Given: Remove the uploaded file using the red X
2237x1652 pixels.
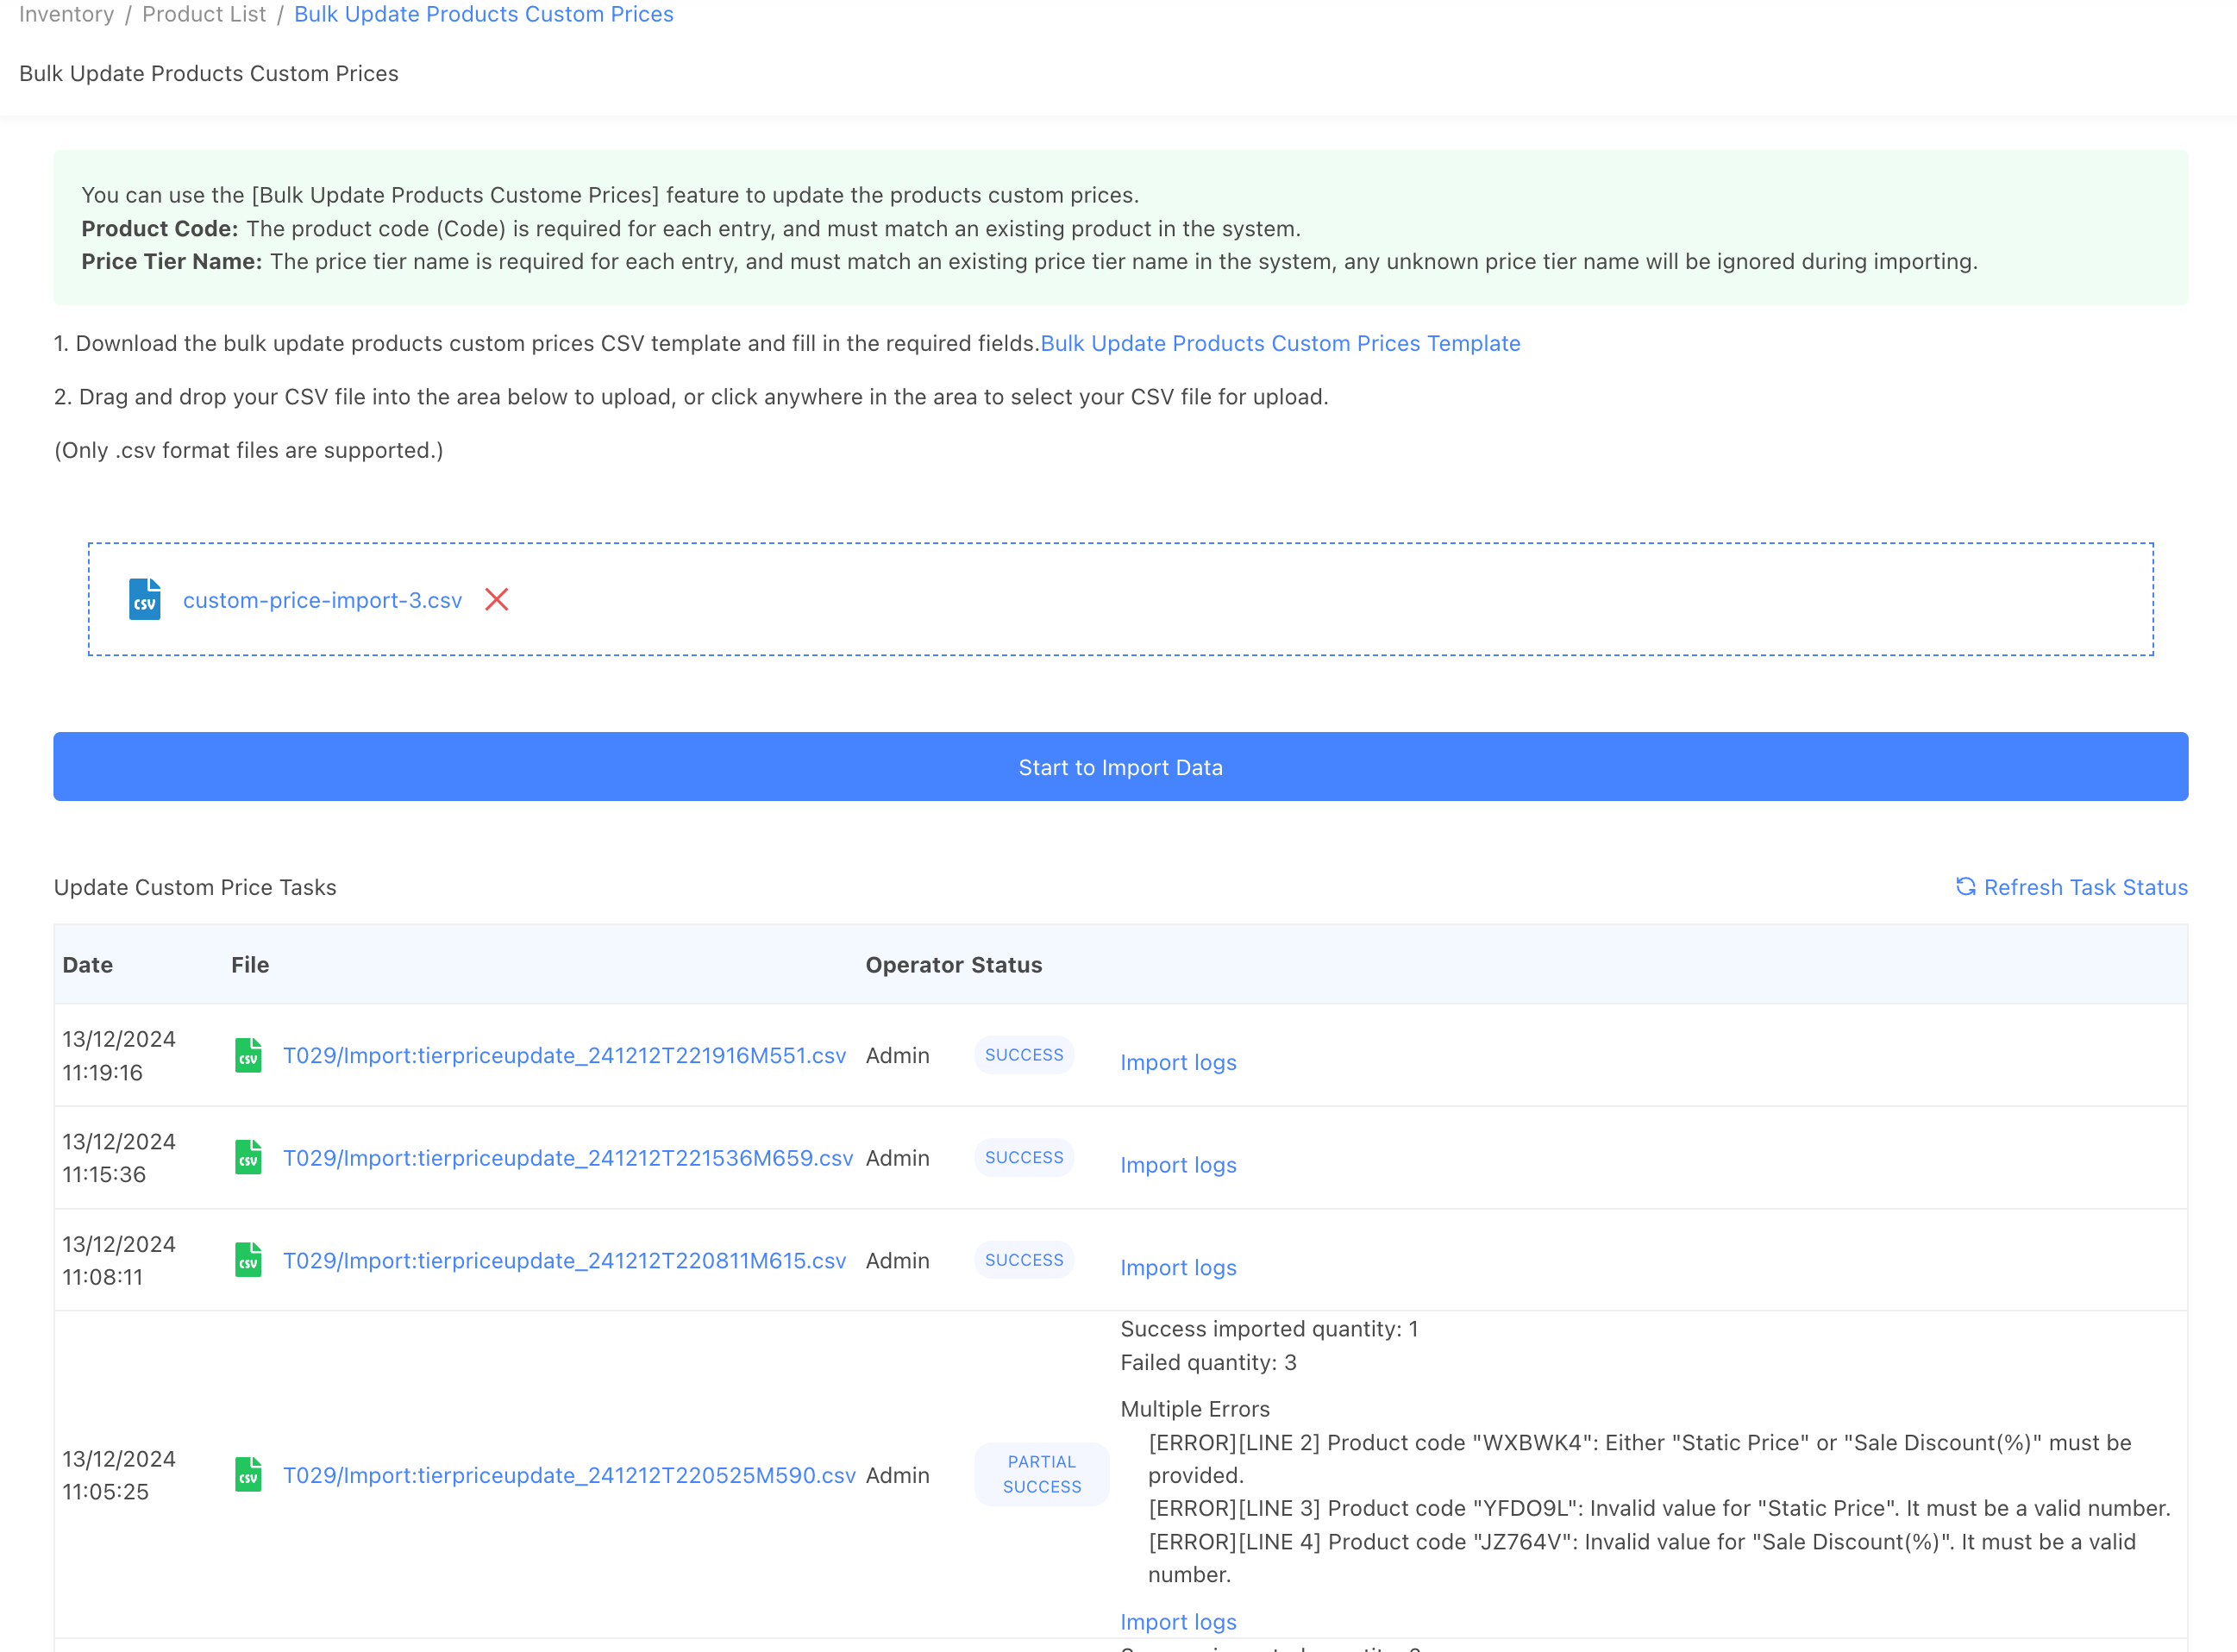Looking at the screenshot, I should tap(497, 599).
